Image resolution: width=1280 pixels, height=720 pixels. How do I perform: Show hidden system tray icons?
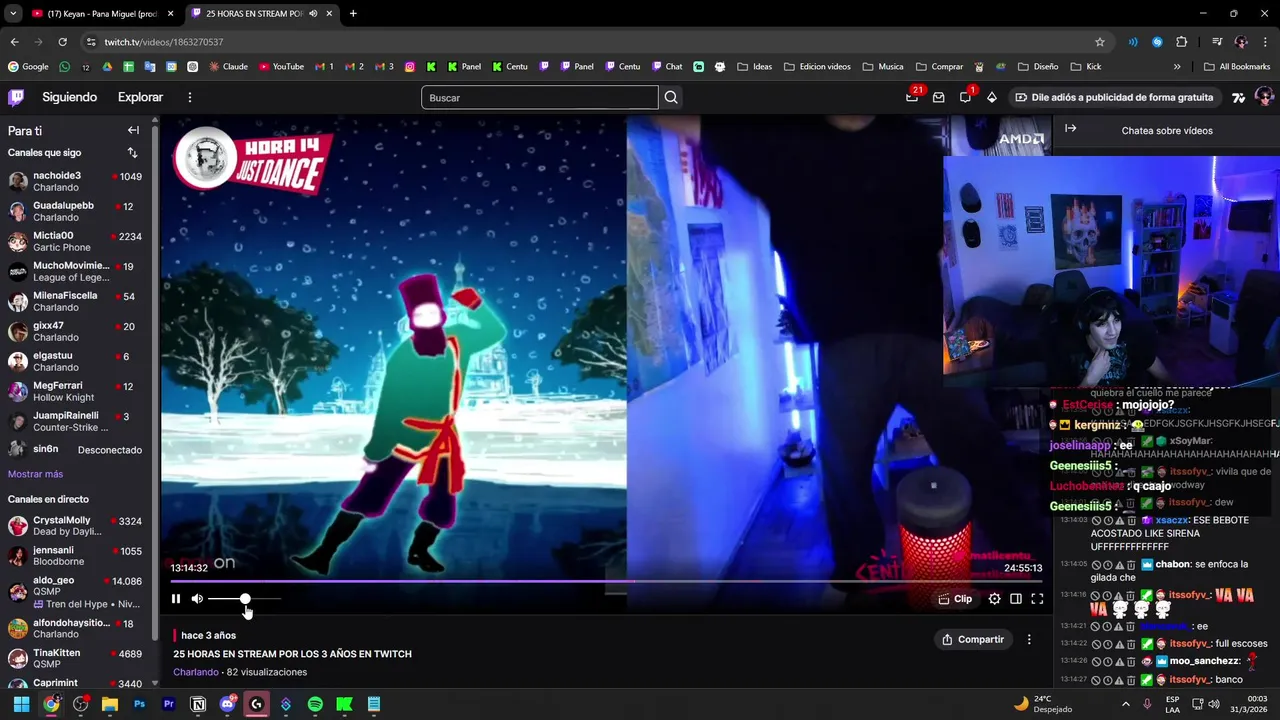click(1126, 704)
